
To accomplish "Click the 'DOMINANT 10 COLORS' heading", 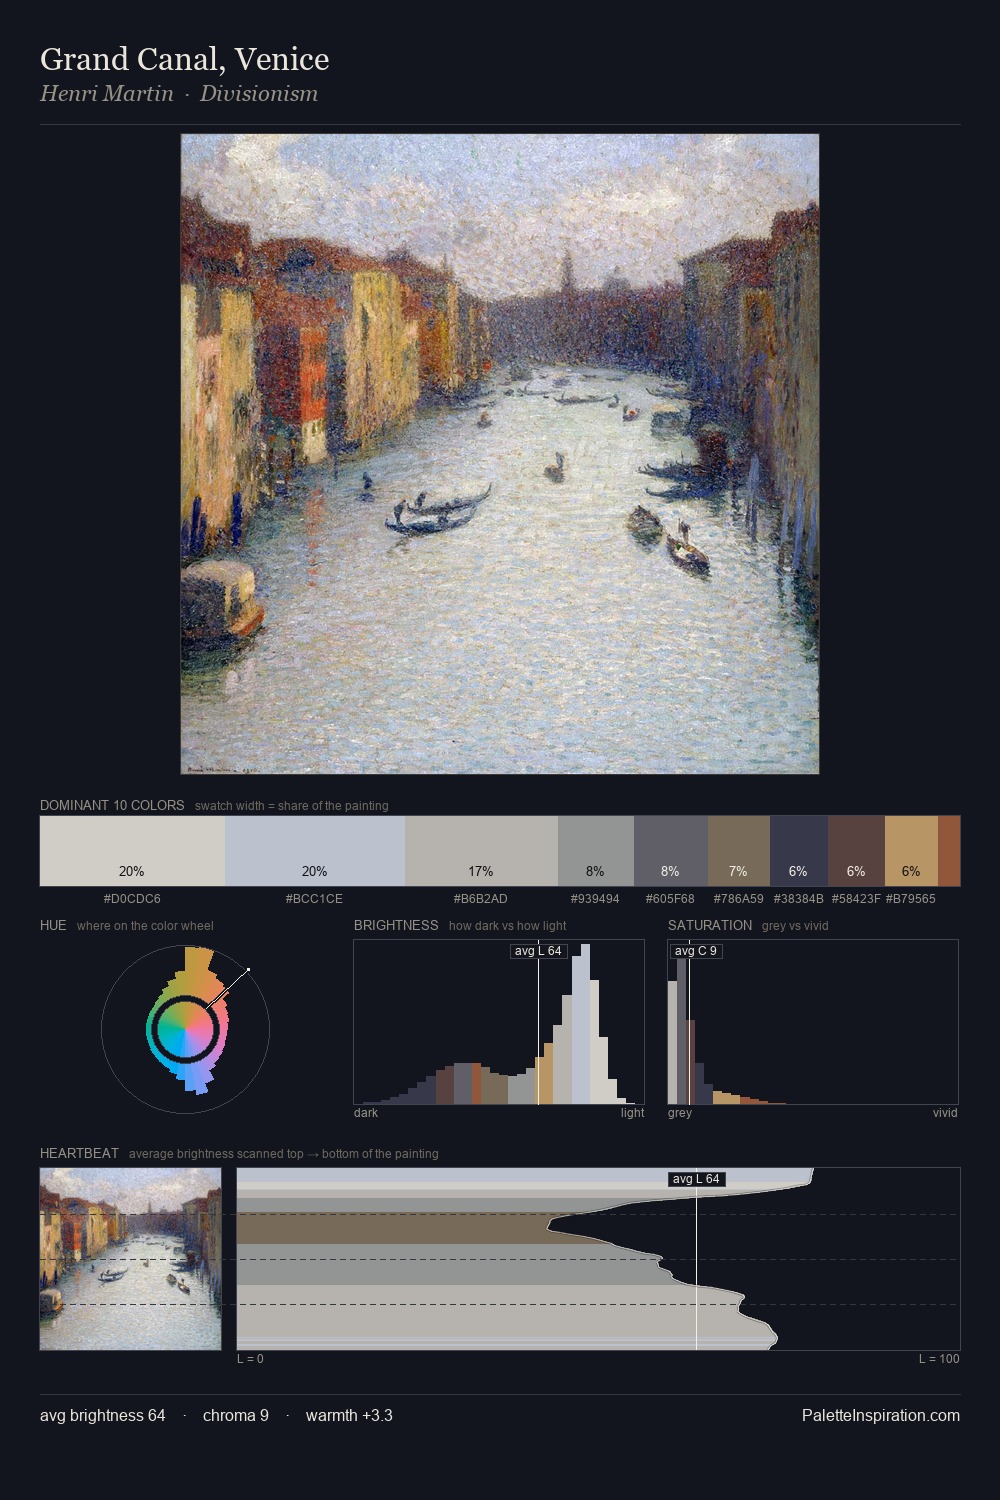I will 112,805.
